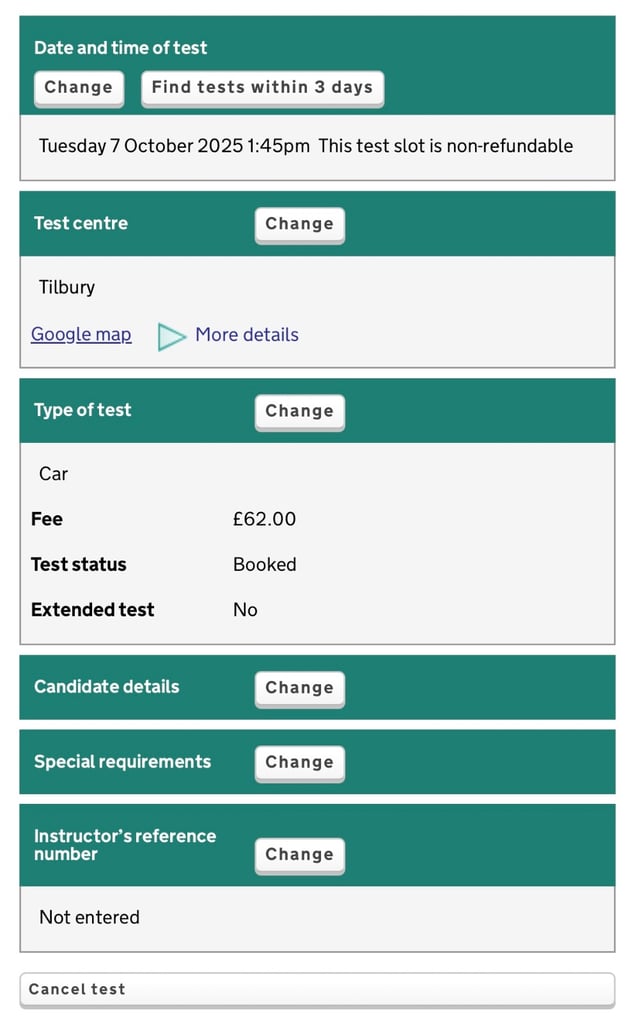Change the date and time of test
Viewport: 635px width, 1024px height.
[78, 88]
